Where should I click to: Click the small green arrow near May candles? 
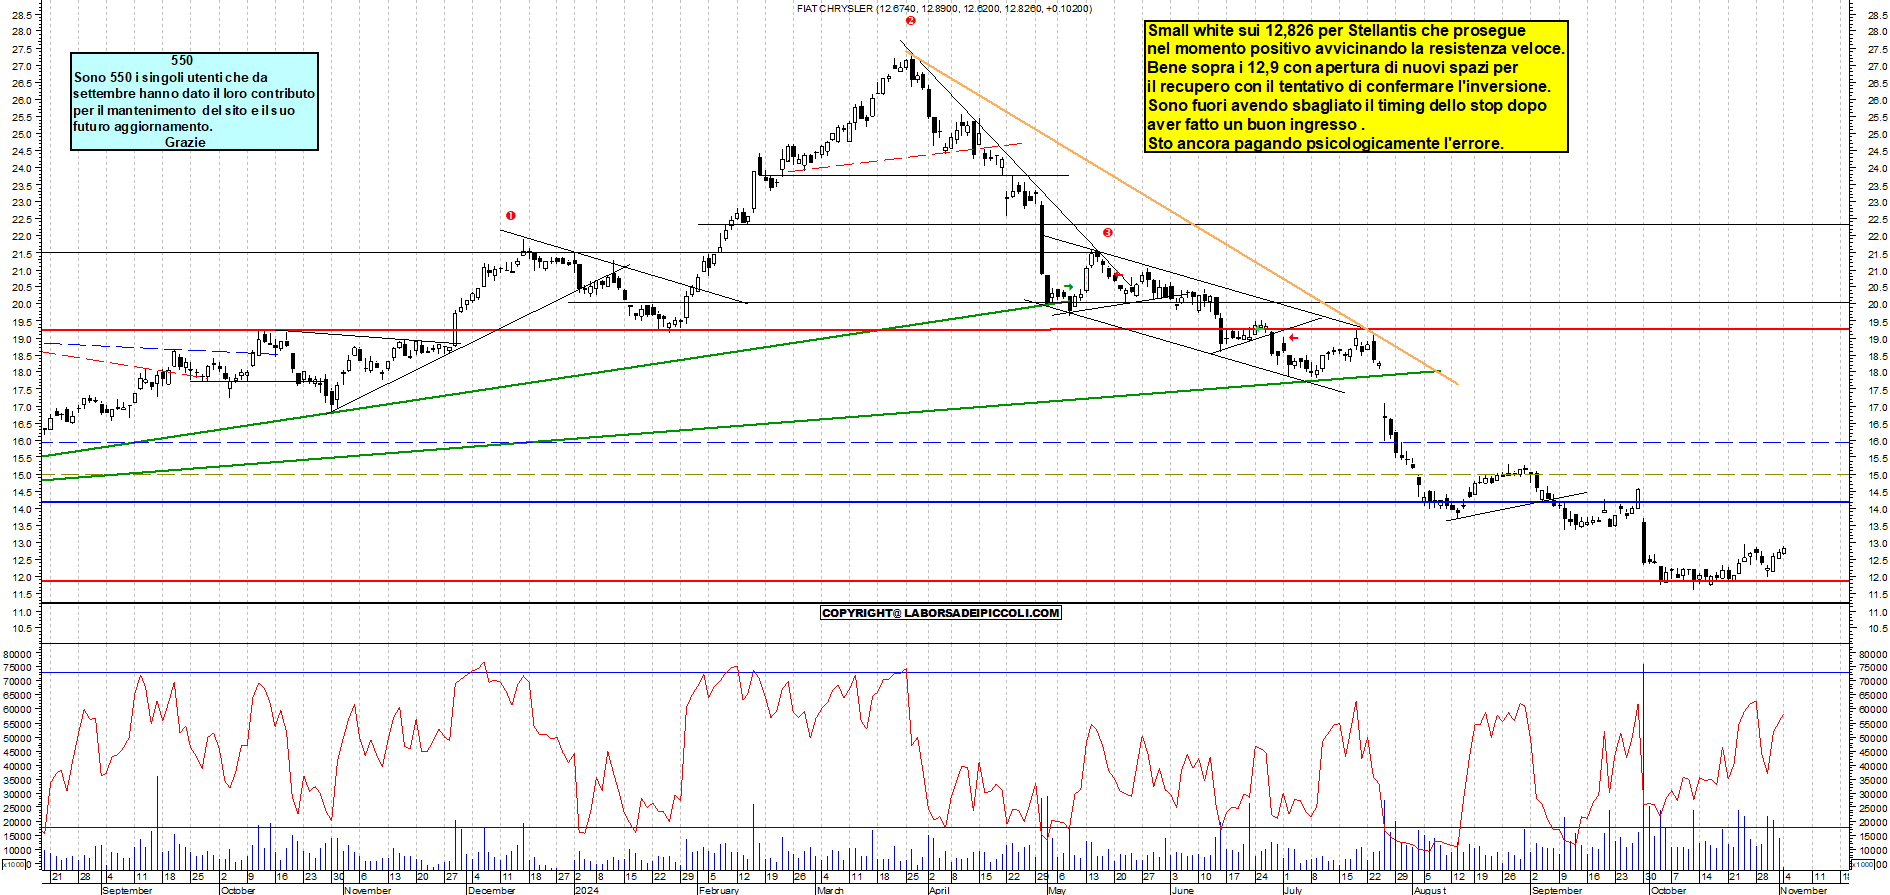1068,287
